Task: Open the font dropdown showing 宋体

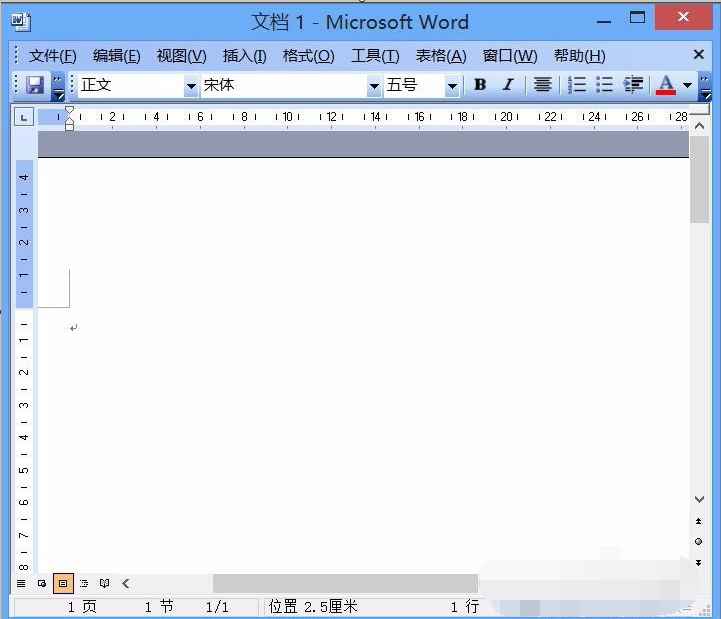Action: (374, 86)
